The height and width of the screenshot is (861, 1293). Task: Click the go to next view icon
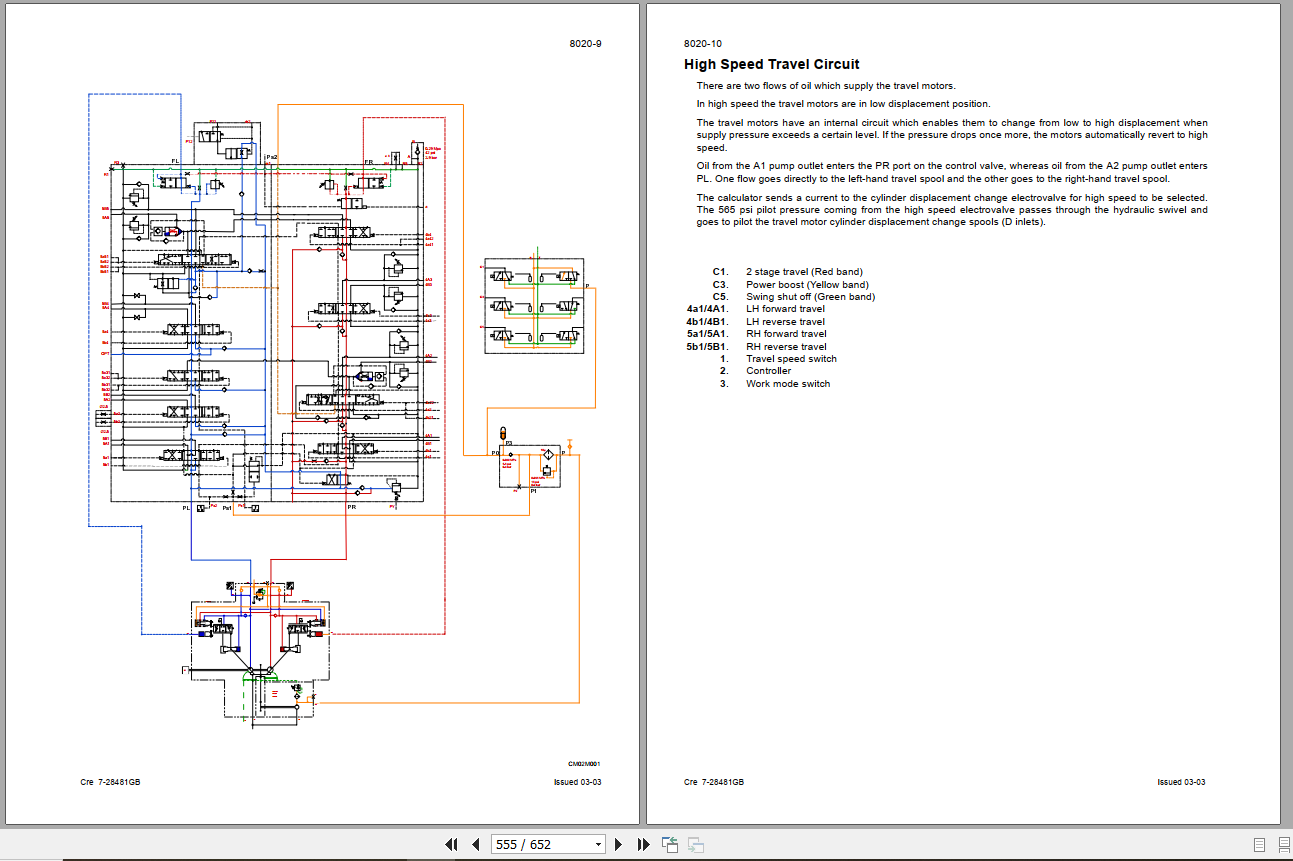[x=696, y=845]
